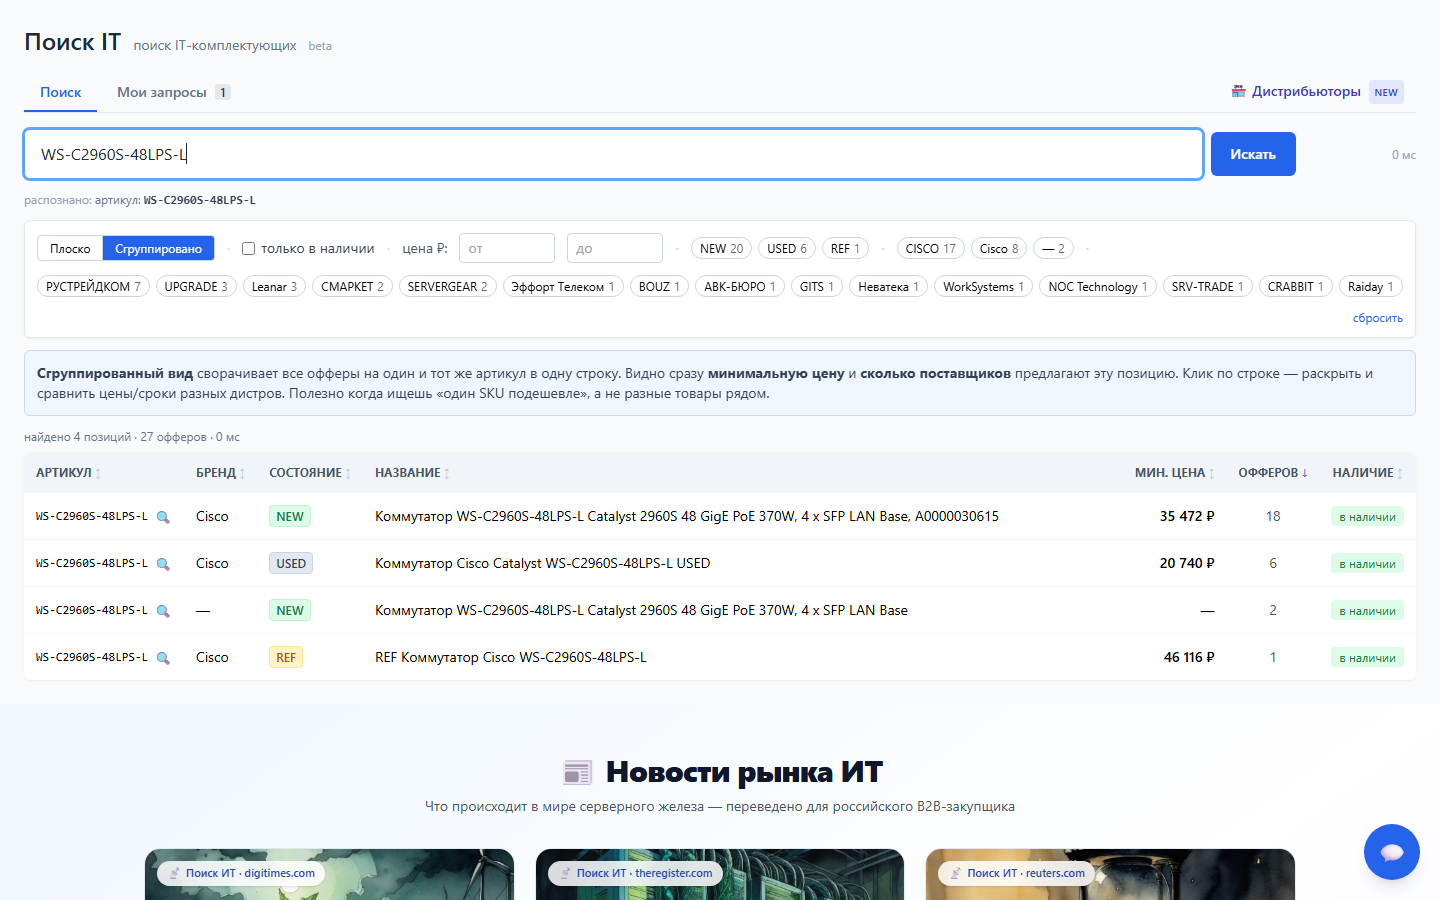Click magnifier icon in the USED row
Viewport: 1440px width, 900px height.
(x=163, y=564)
